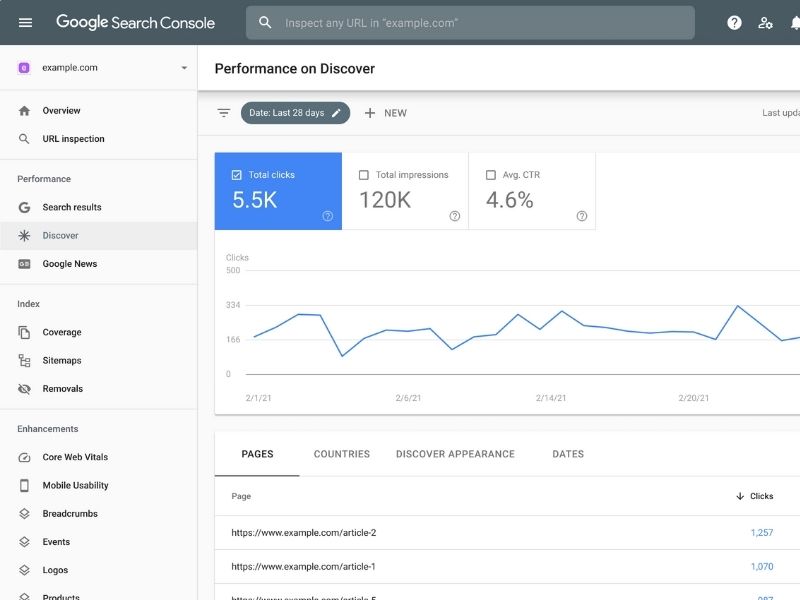Click help icon on Total clicks card
Screen dimensions: 800x600
(x=328, y=216)
